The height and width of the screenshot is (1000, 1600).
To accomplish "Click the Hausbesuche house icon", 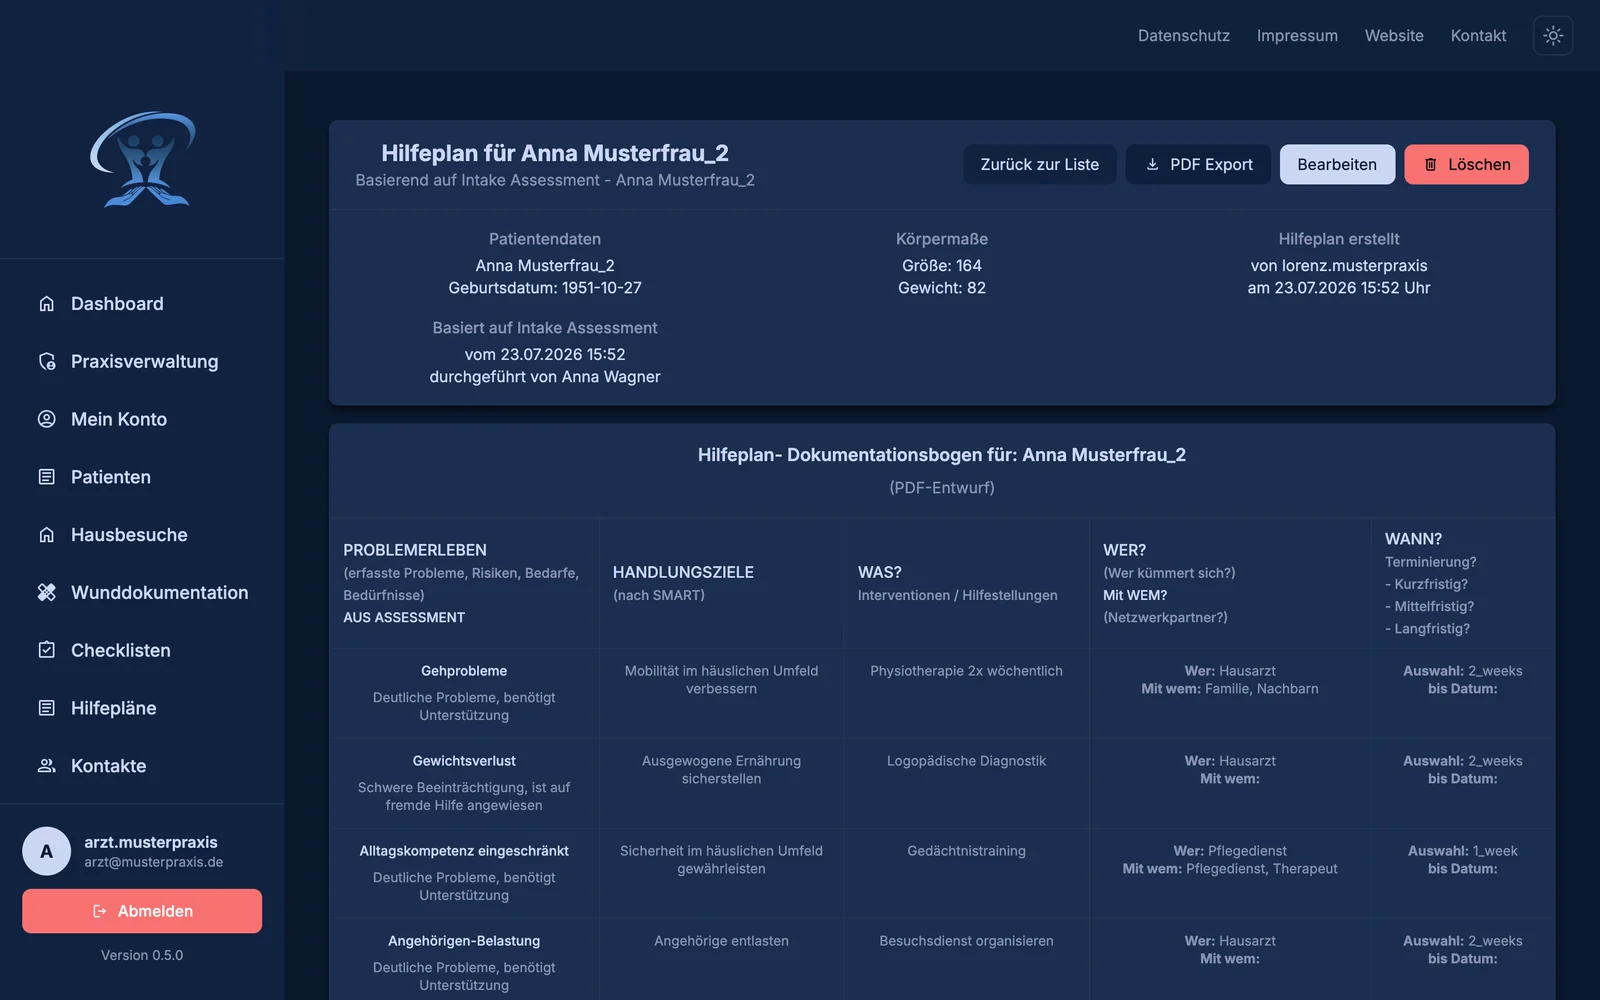I will 46,535.
